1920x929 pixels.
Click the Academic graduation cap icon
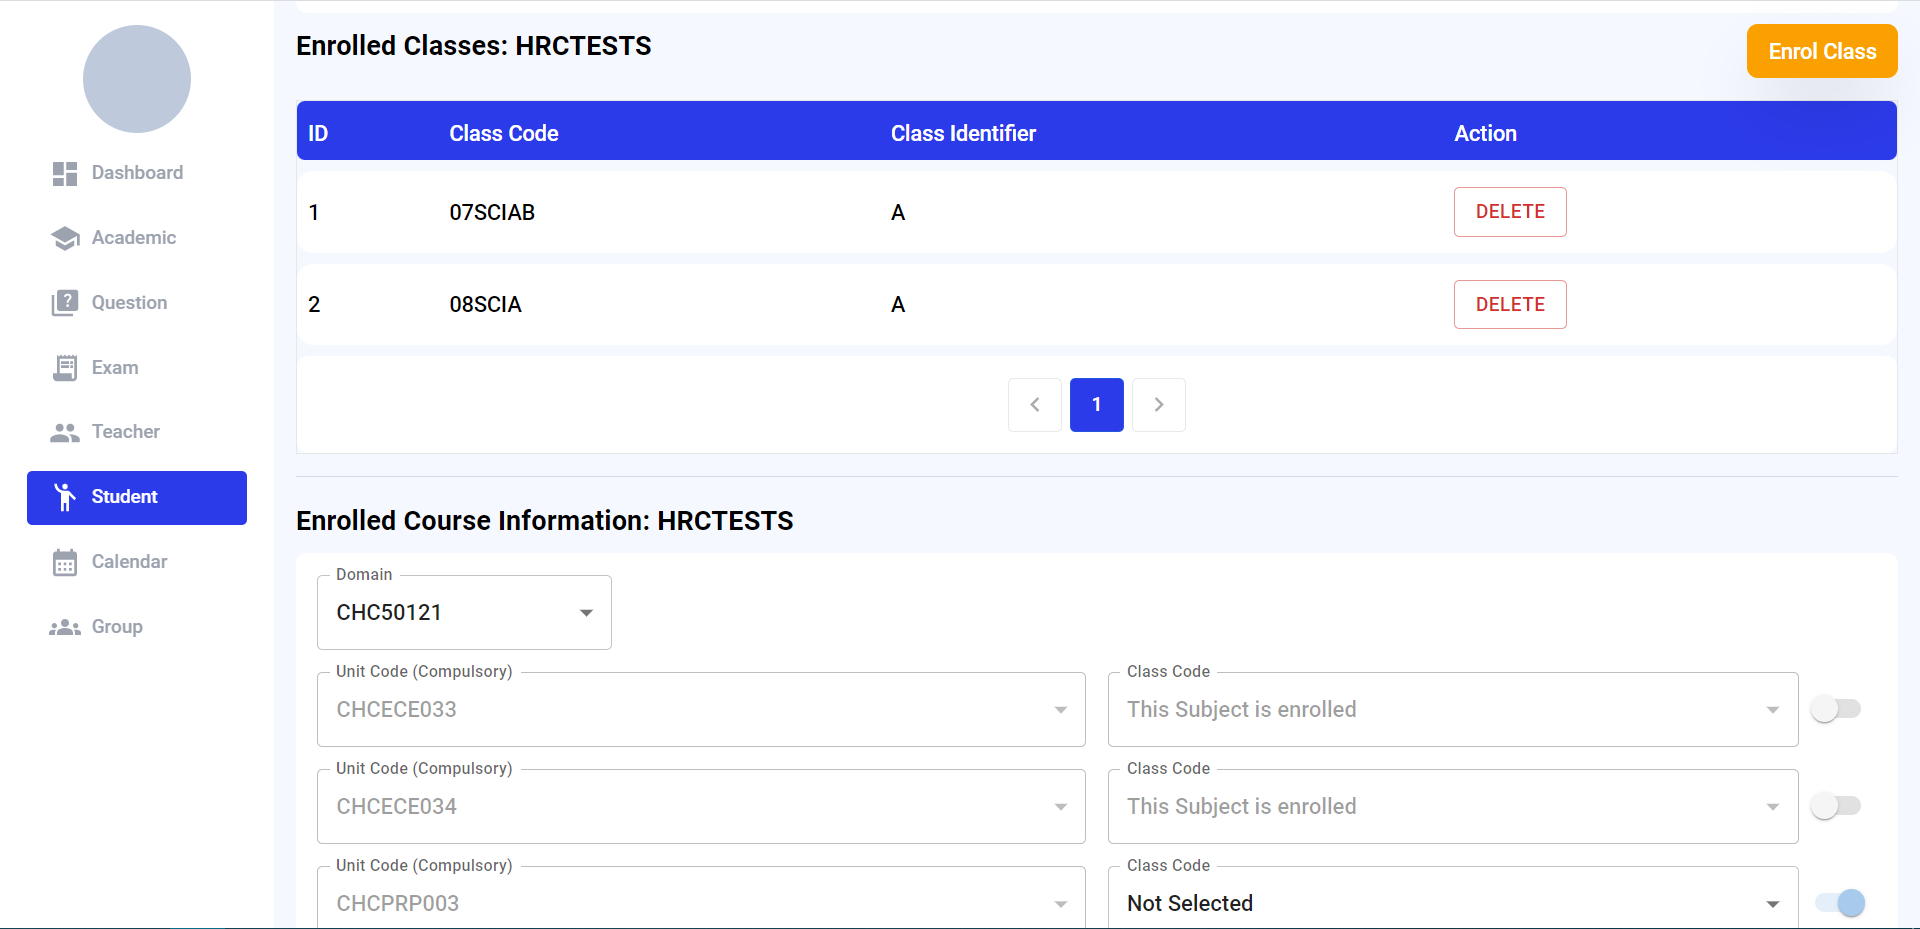[65, 238]
